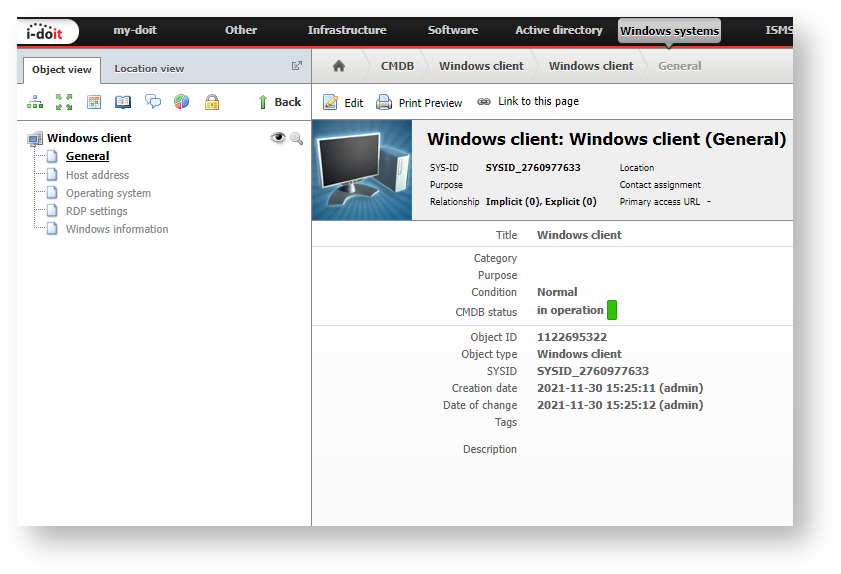Image resolution: width=841 pixels, height=574 pixels.
Task: Select the Windows client root tree node
Action: (x=89, y=138)
